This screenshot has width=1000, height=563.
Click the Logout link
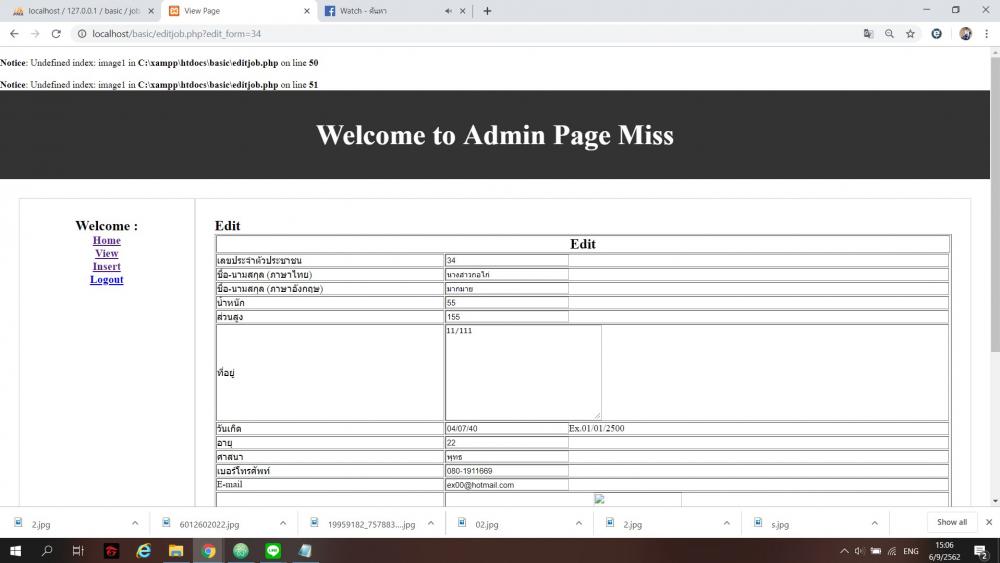coord(107,279)
